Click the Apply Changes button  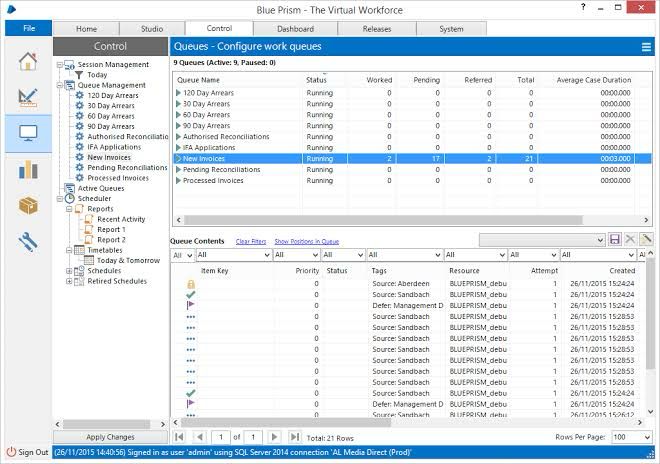110,438
